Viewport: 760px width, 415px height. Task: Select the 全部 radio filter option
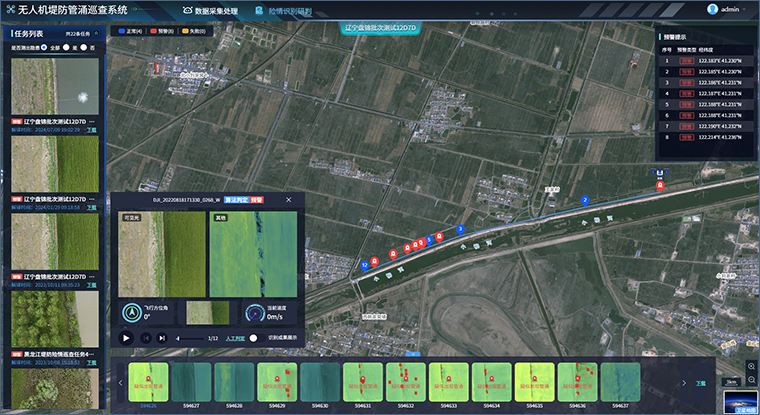click(45, 46)
